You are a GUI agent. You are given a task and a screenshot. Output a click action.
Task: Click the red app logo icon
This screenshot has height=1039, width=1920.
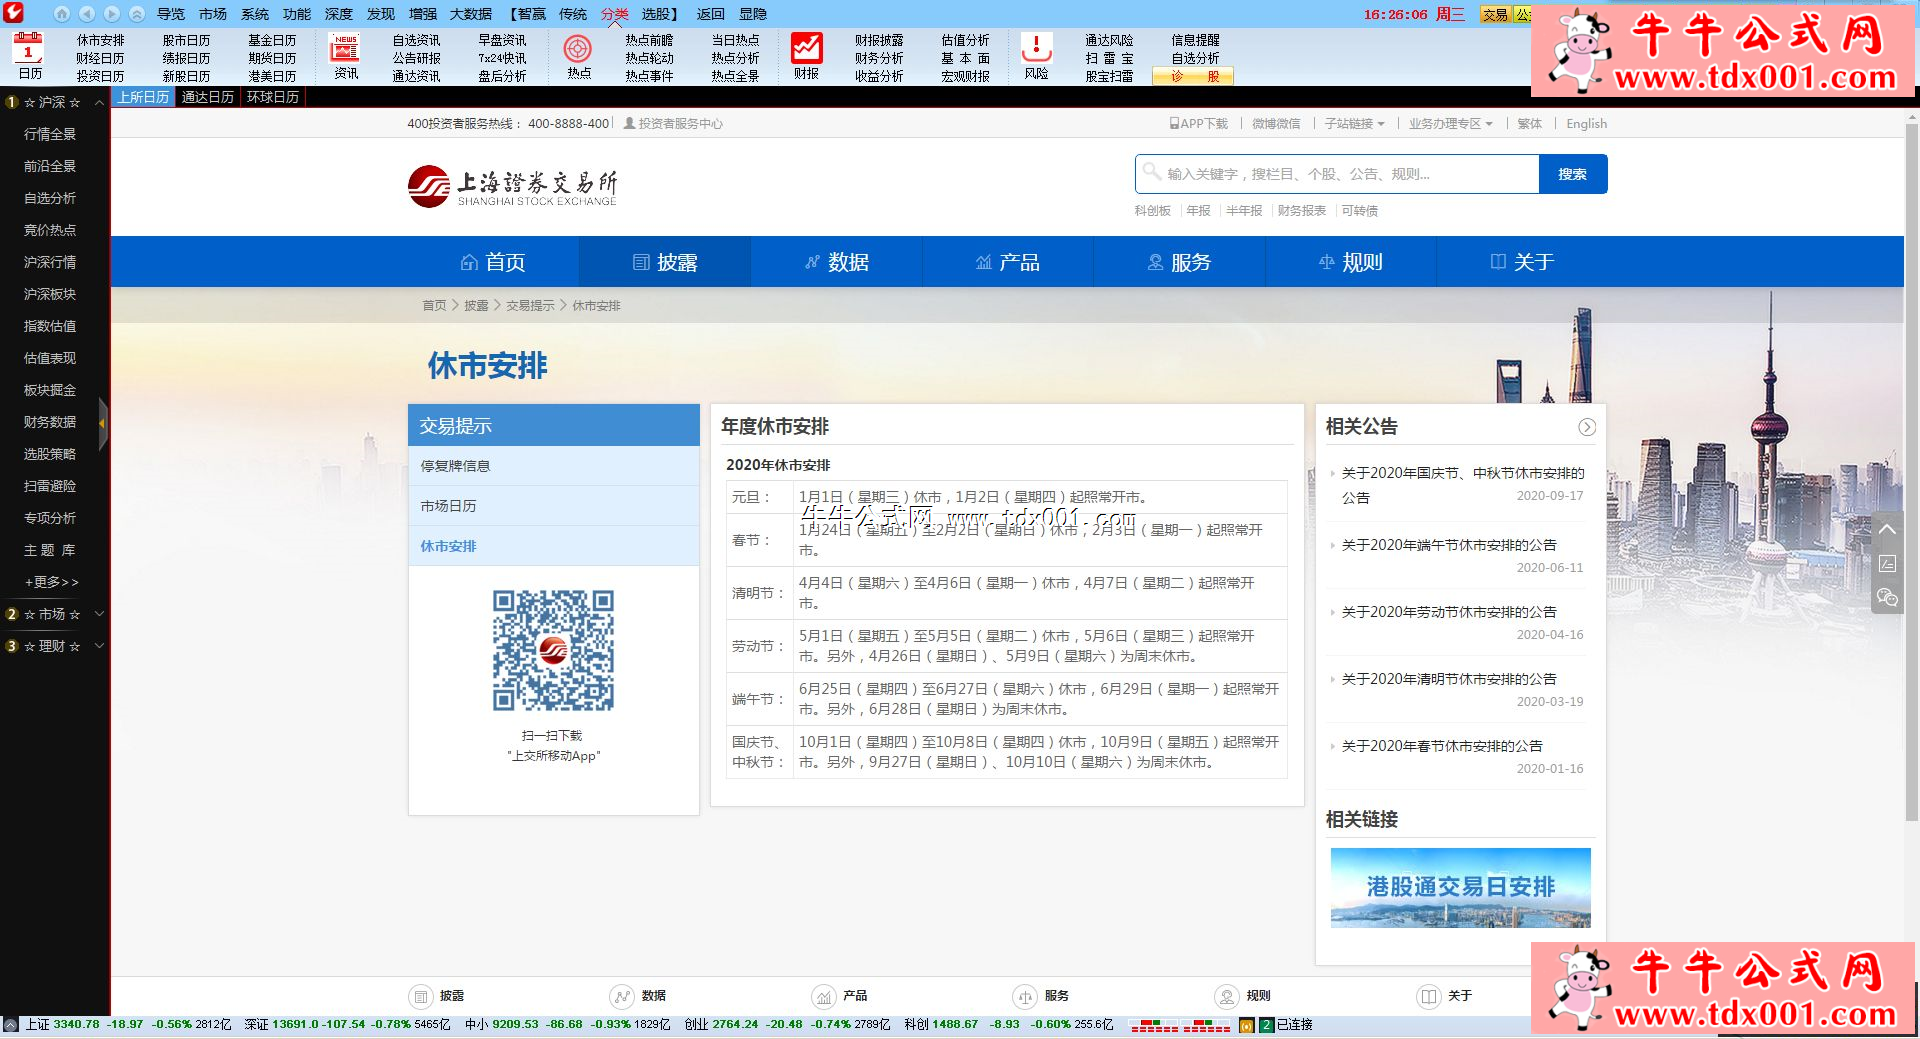(13, 13)
